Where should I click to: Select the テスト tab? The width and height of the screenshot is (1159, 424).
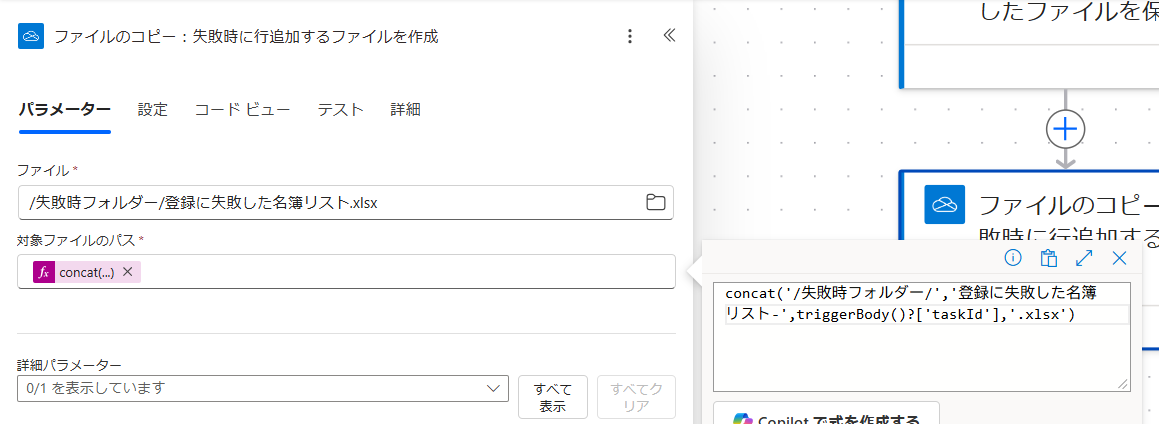340,109
